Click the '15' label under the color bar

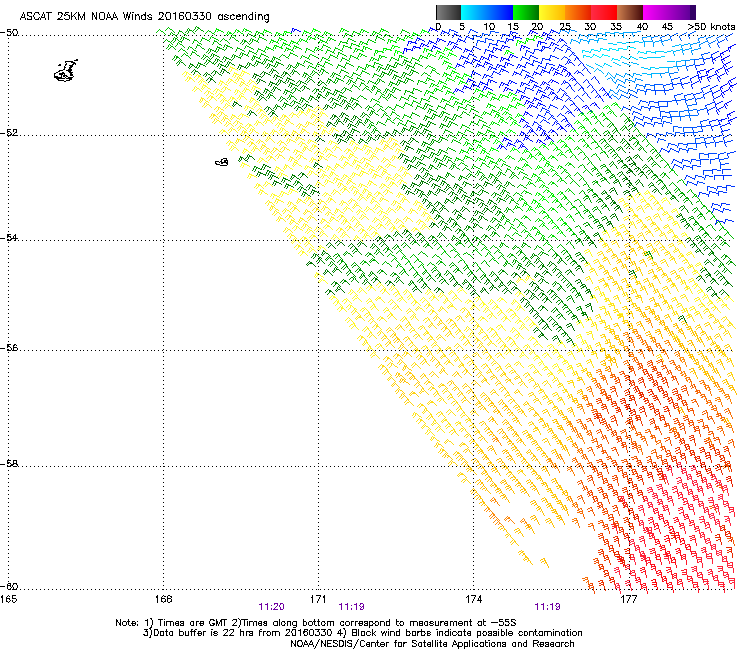(x=513, y=27)
